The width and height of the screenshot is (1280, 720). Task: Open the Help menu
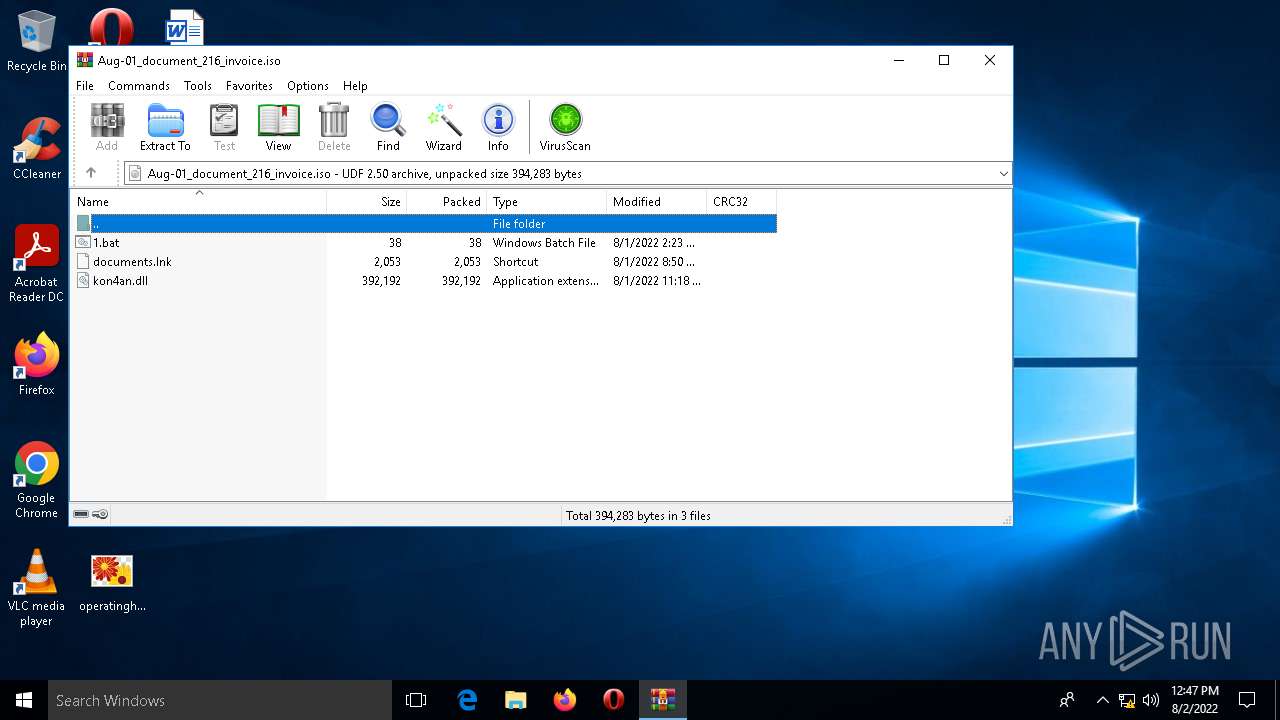(x=355, y=86)
